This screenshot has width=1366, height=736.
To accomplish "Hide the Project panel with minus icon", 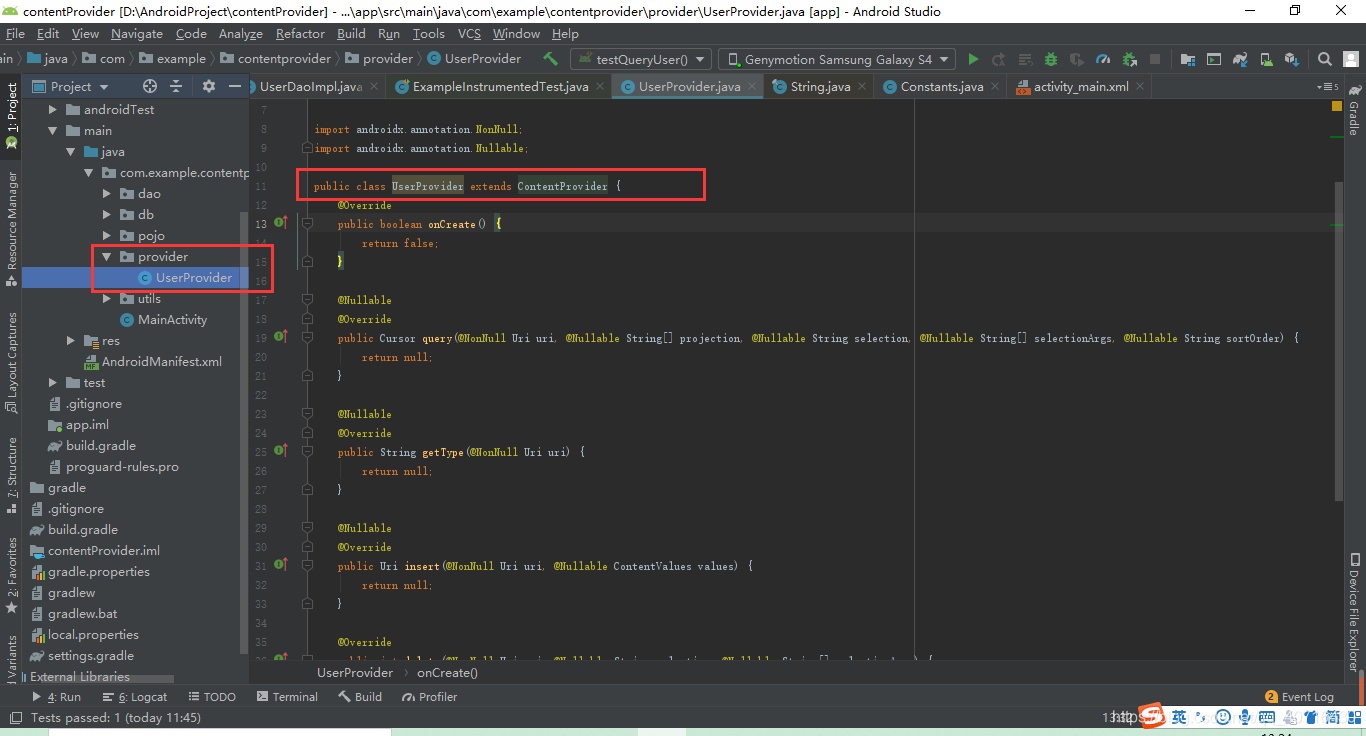I will pos(235,86).
